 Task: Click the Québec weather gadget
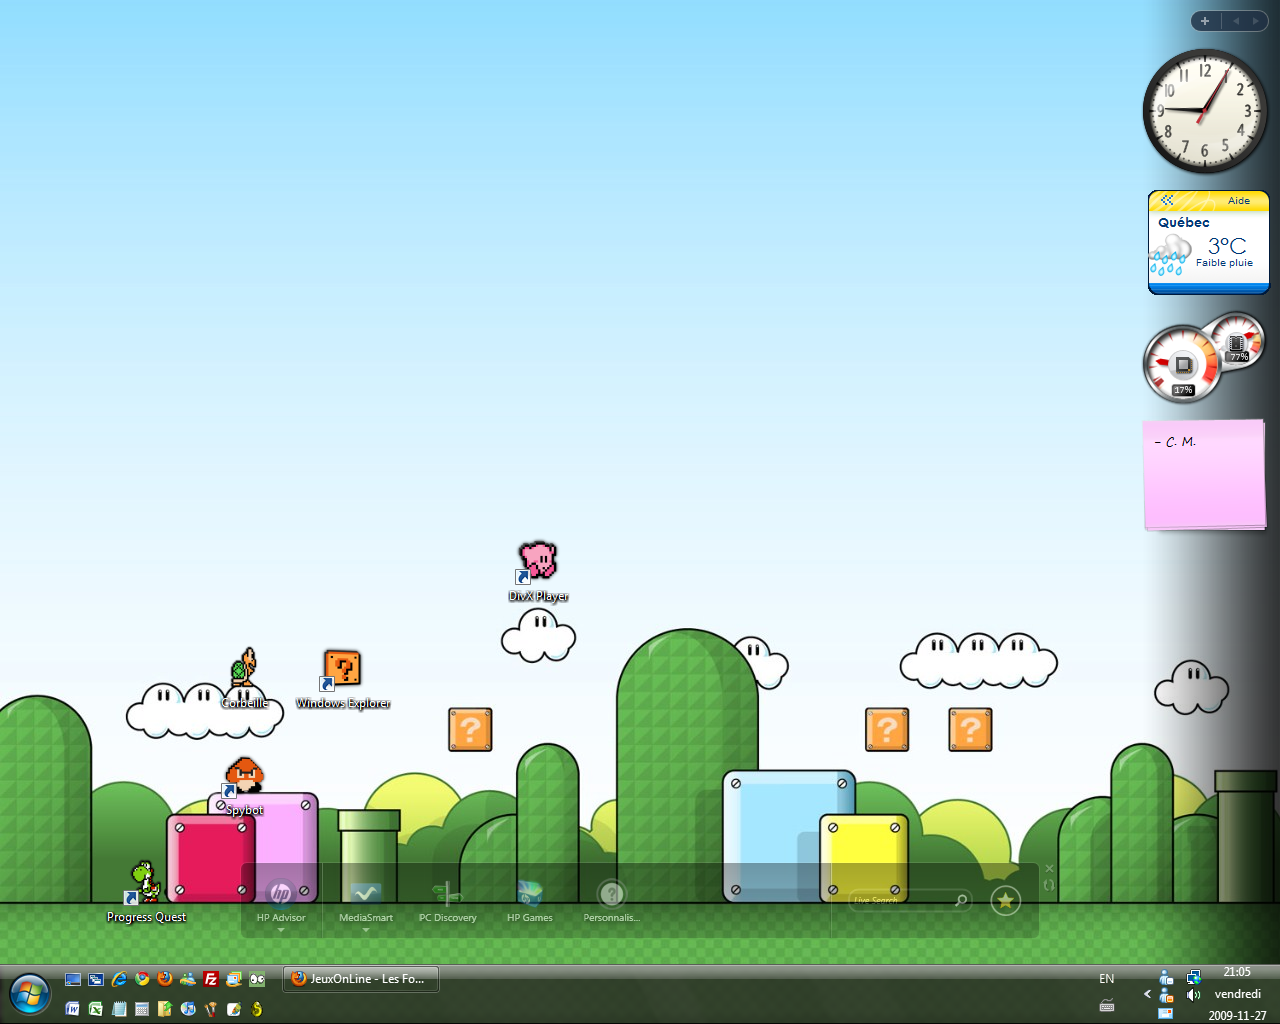(1208, 242)
